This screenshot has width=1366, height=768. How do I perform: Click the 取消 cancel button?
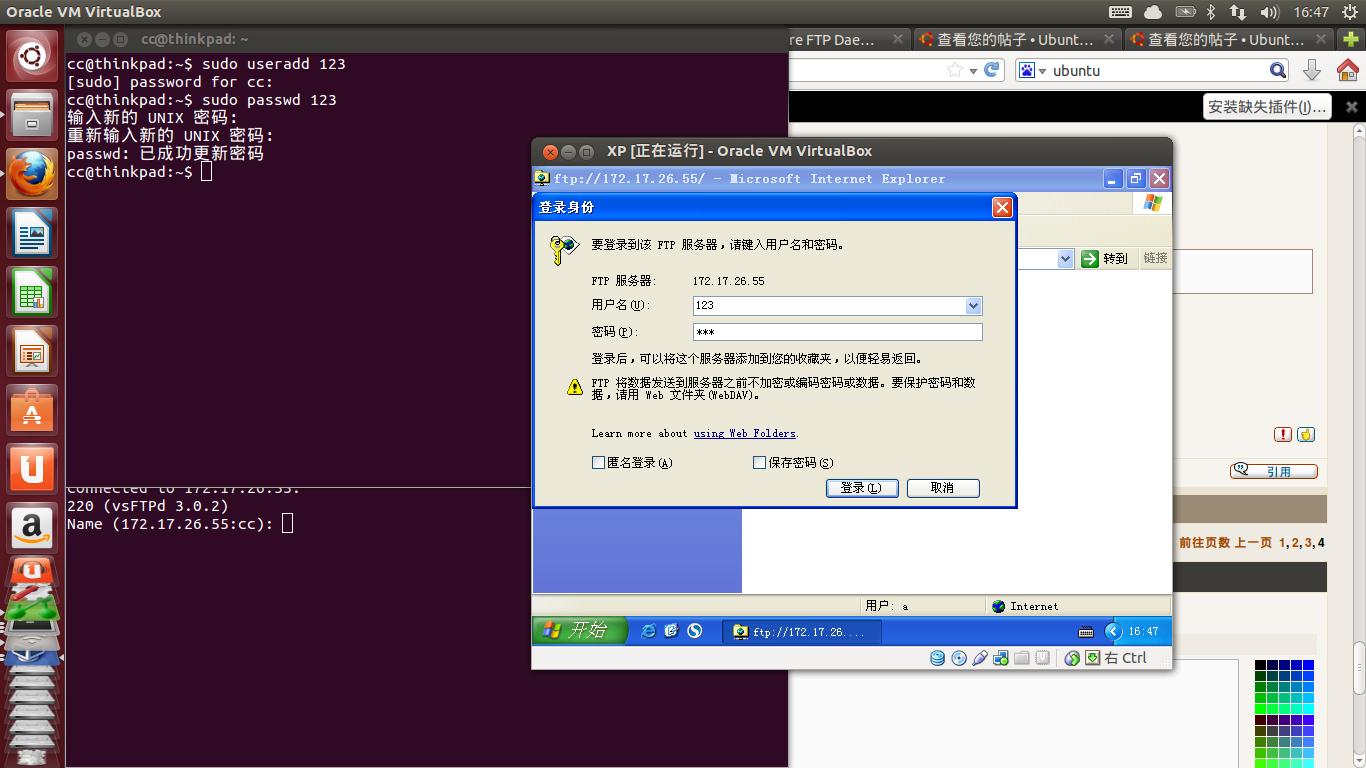(943, 488)
